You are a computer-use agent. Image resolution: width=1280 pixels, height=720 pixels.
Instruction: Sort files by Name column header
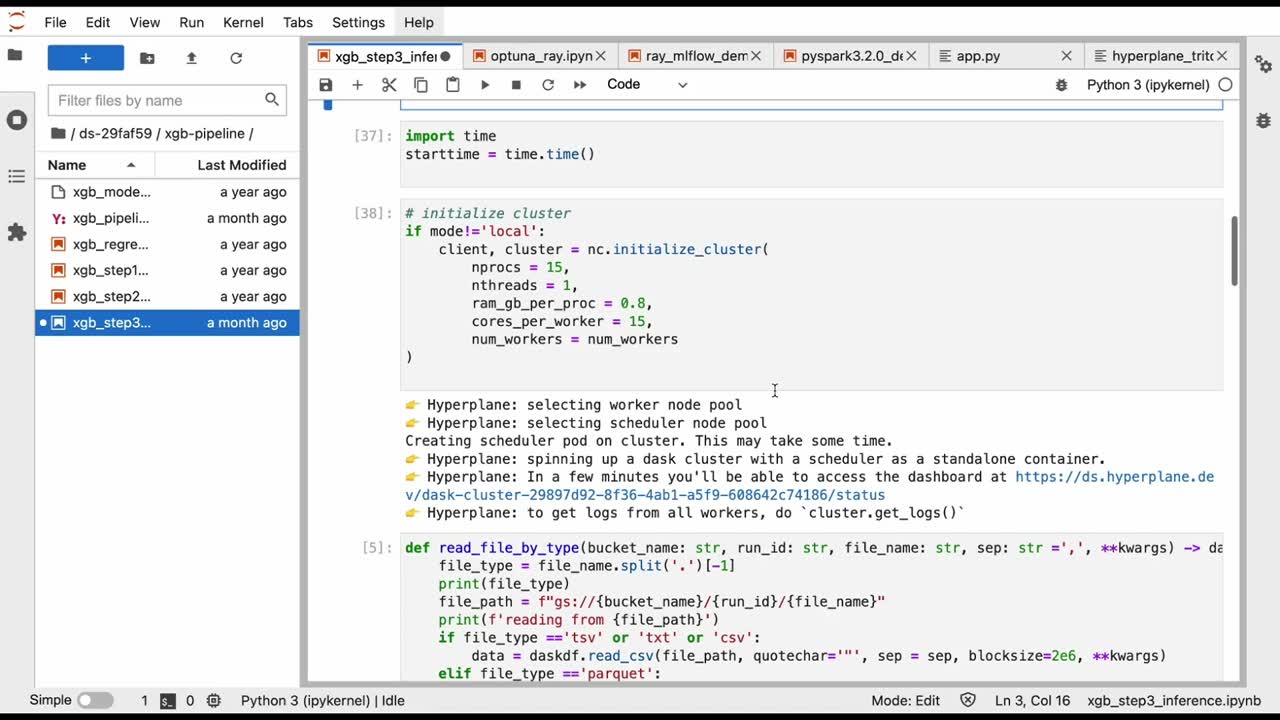point(68,165)
